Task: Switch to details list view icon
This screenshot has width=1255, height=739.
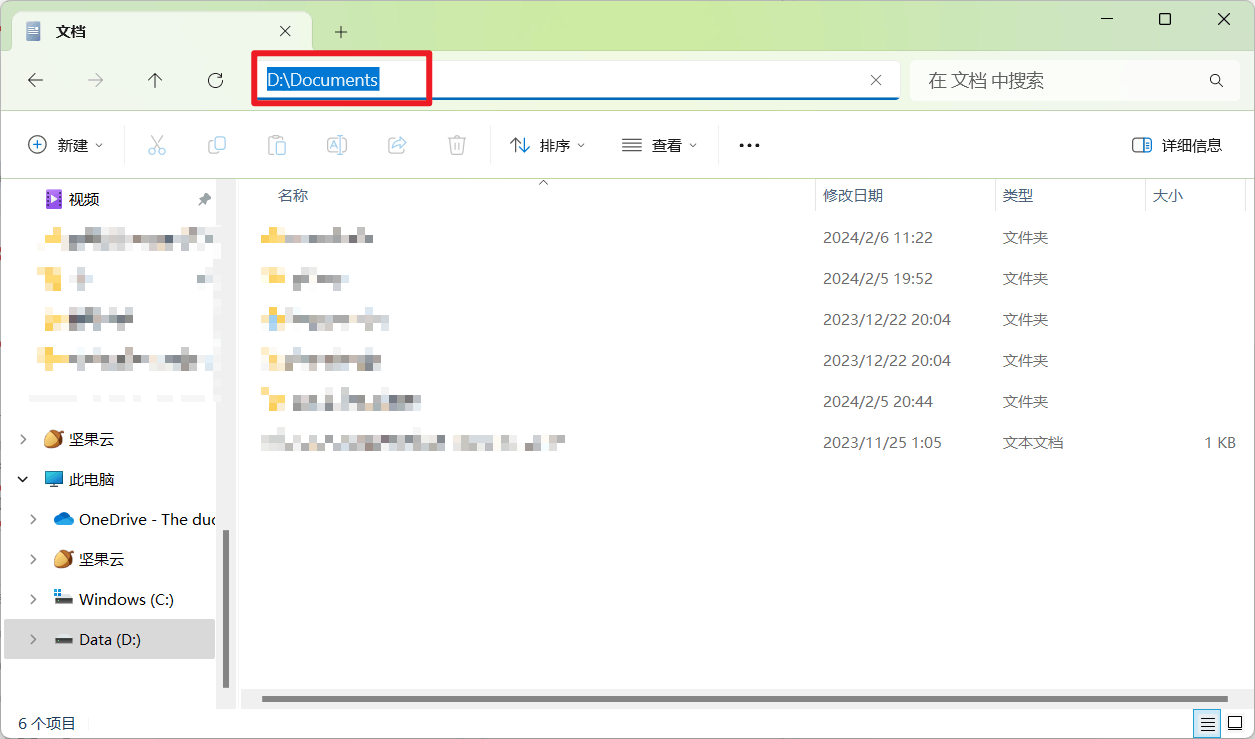Action: click(x=1208, y=723)
